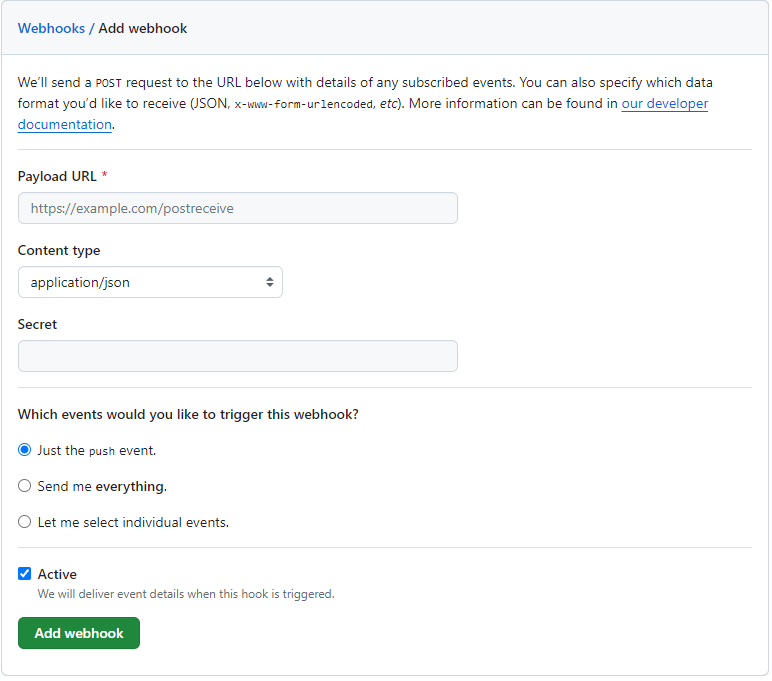This screenshot has width=772, height=681.
Task: Click the Secret label text
Action: [x=37, y=324]
